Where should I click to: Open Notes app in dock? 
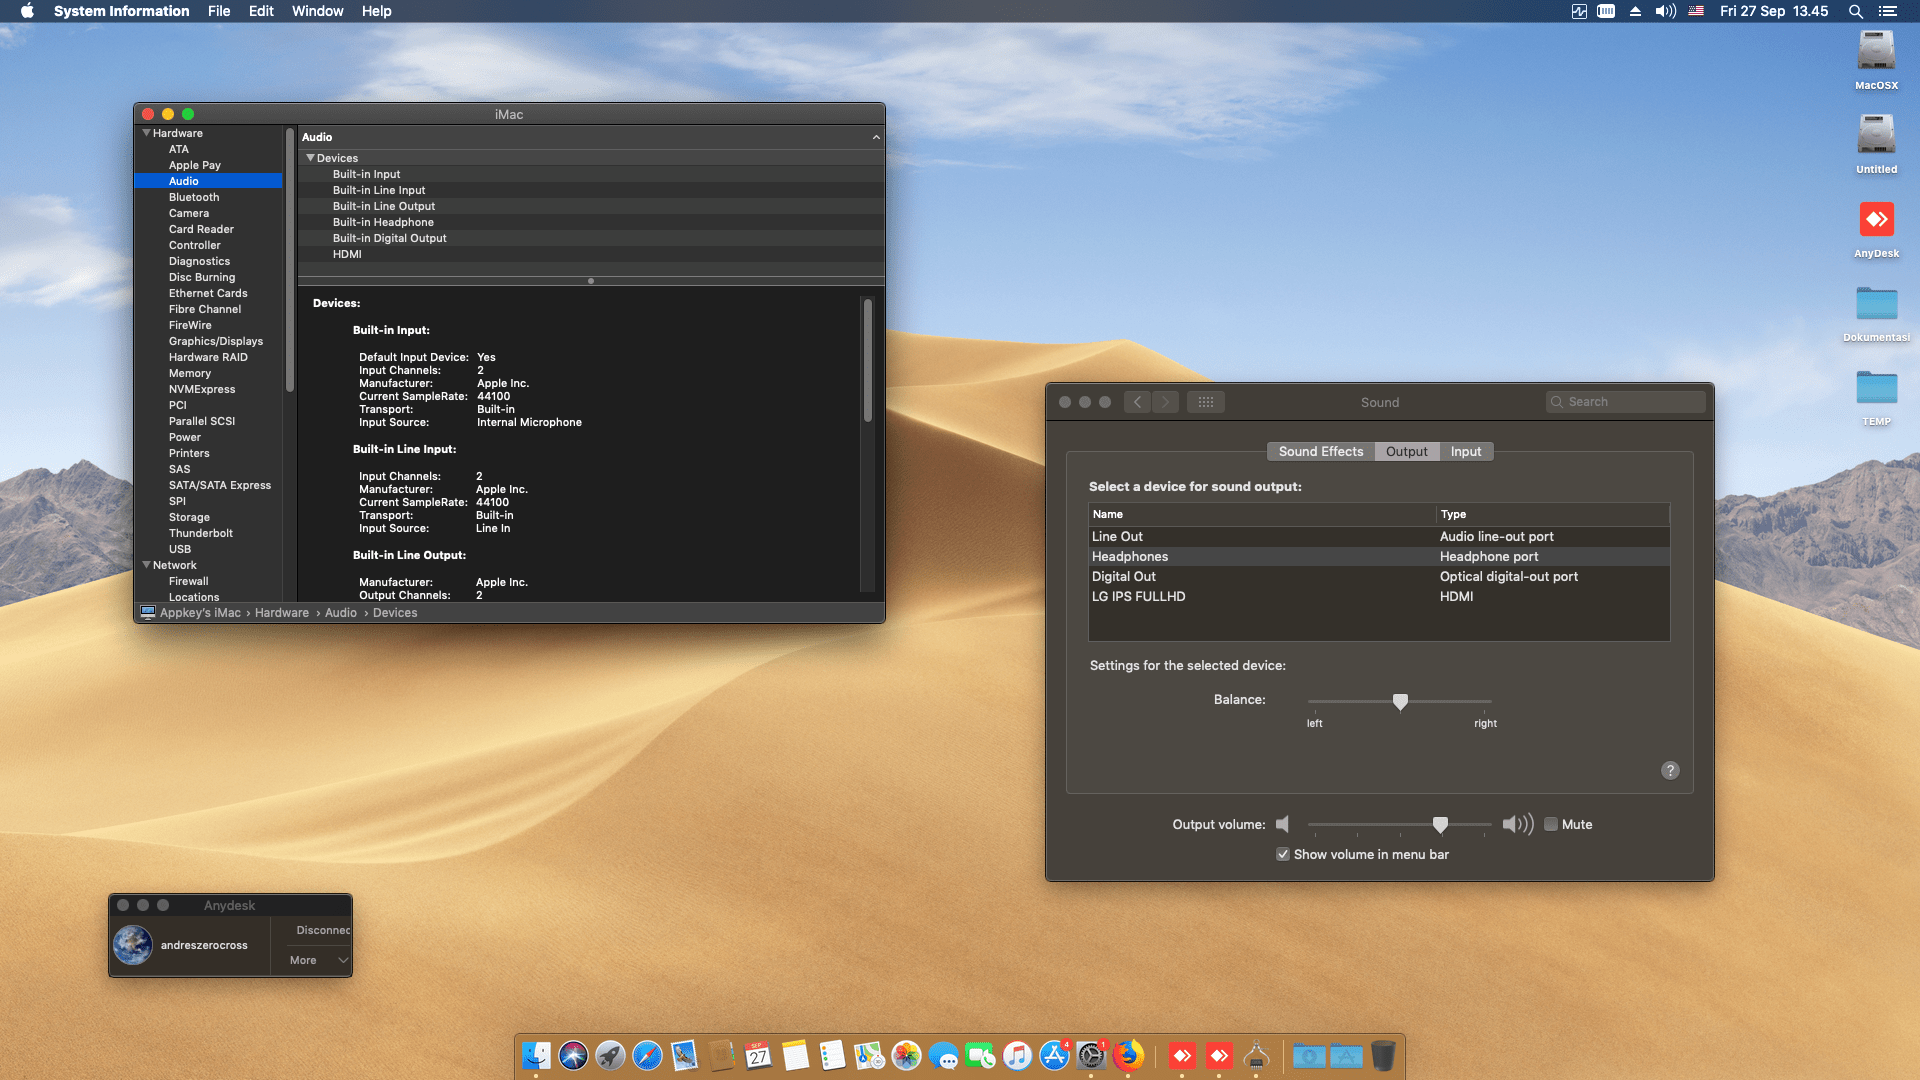click(x=795, y=1055)
